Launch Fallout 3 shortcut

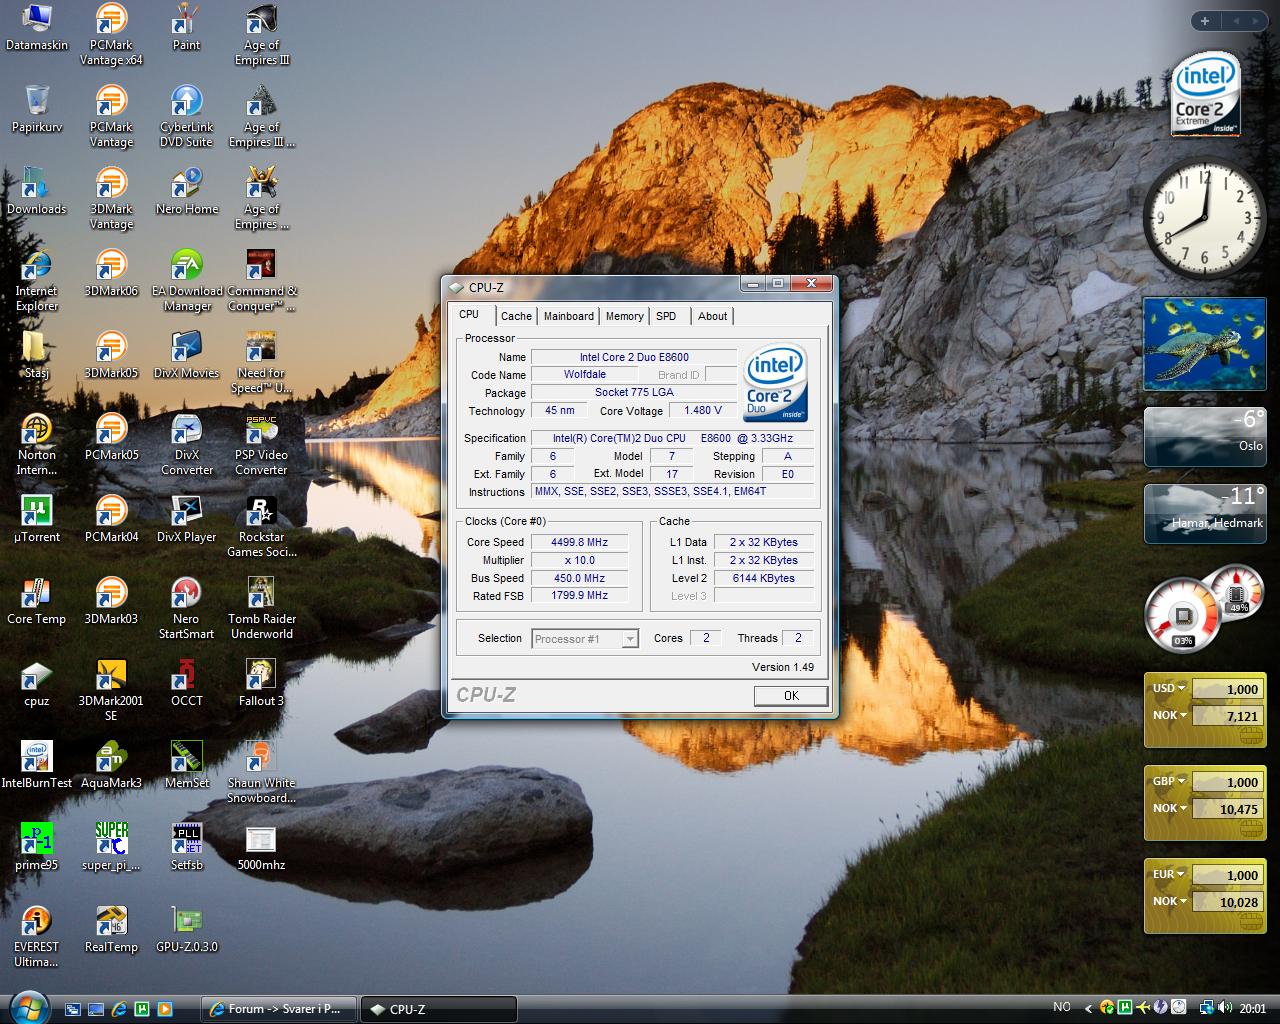click(x=261, y=684)
